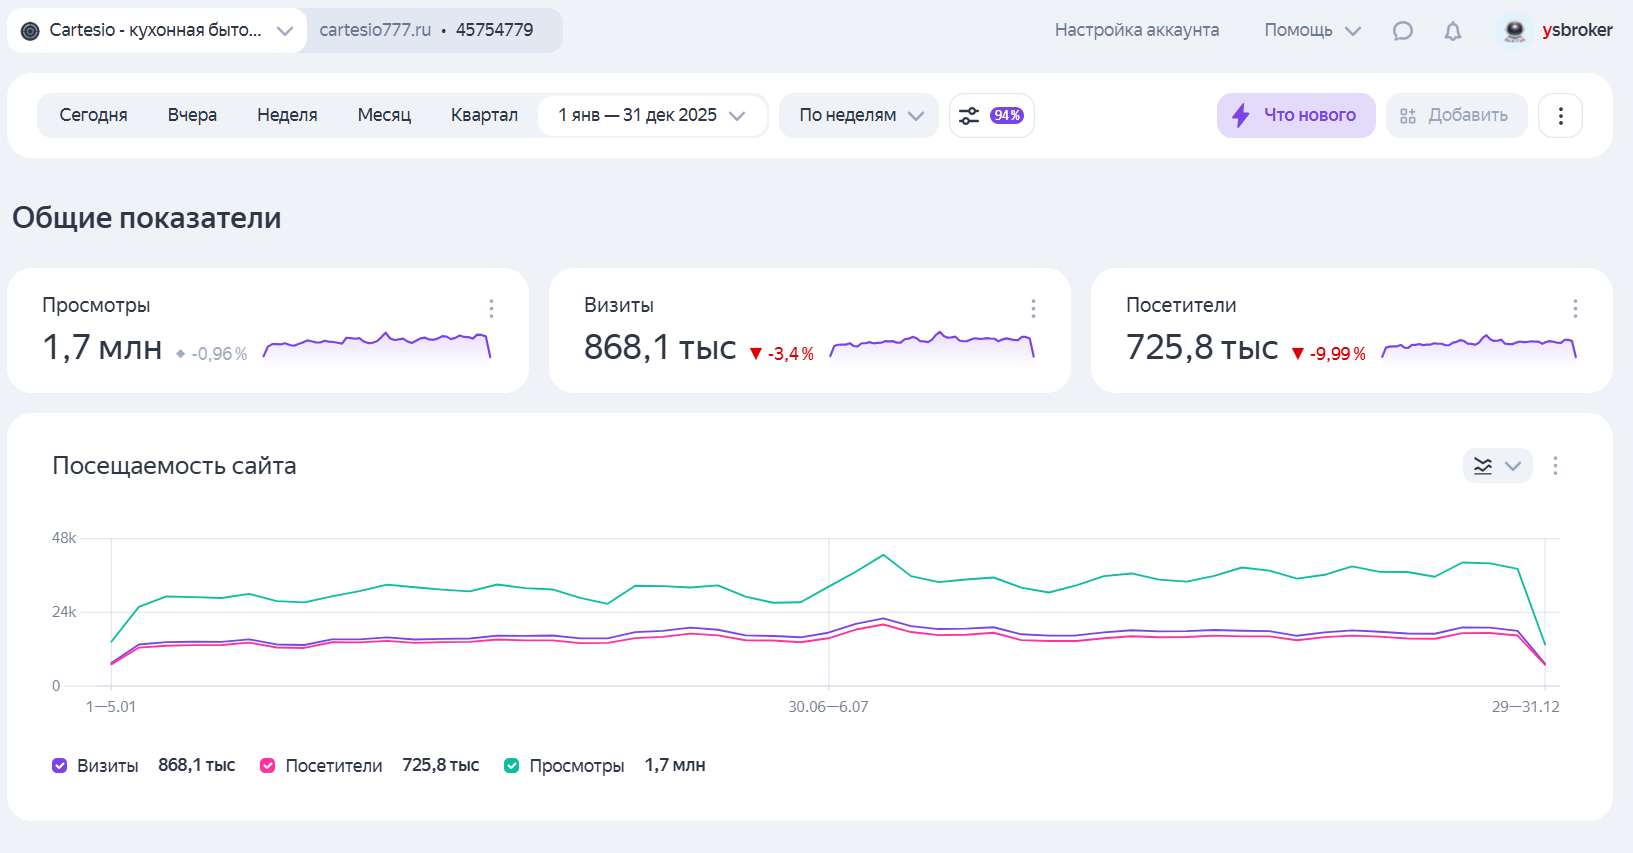Open the date range 1 янв — 31 дек 2025
The image size is (1633, 853).
click(x=652, y=115)
